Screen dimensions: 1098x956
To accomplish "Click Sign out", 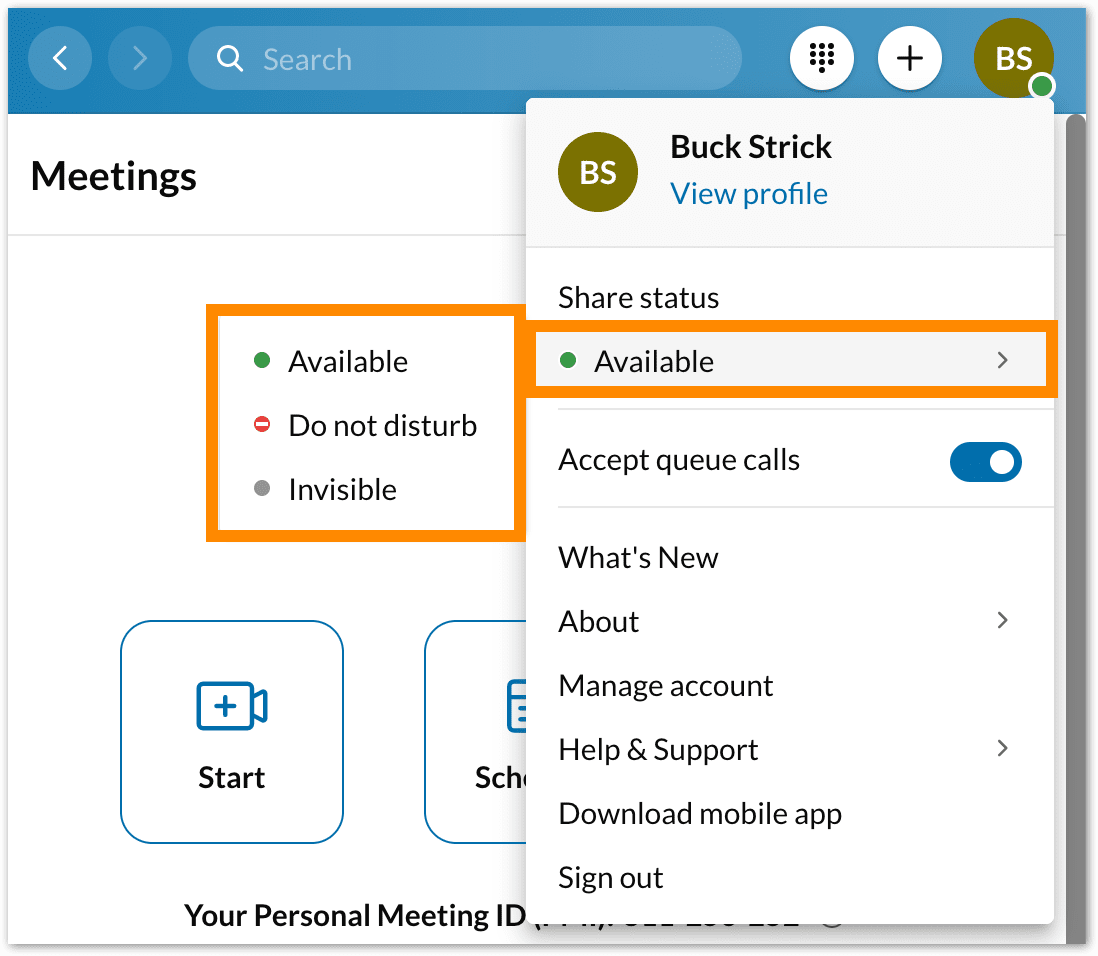I will (610, 878).
